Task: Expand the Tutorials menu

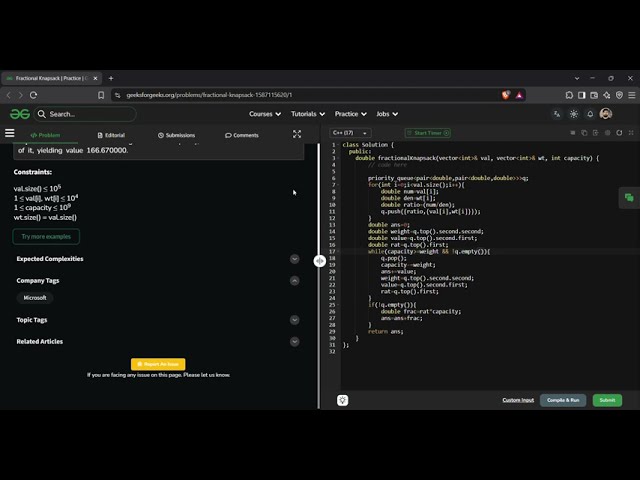Action: tap(308, 114)
